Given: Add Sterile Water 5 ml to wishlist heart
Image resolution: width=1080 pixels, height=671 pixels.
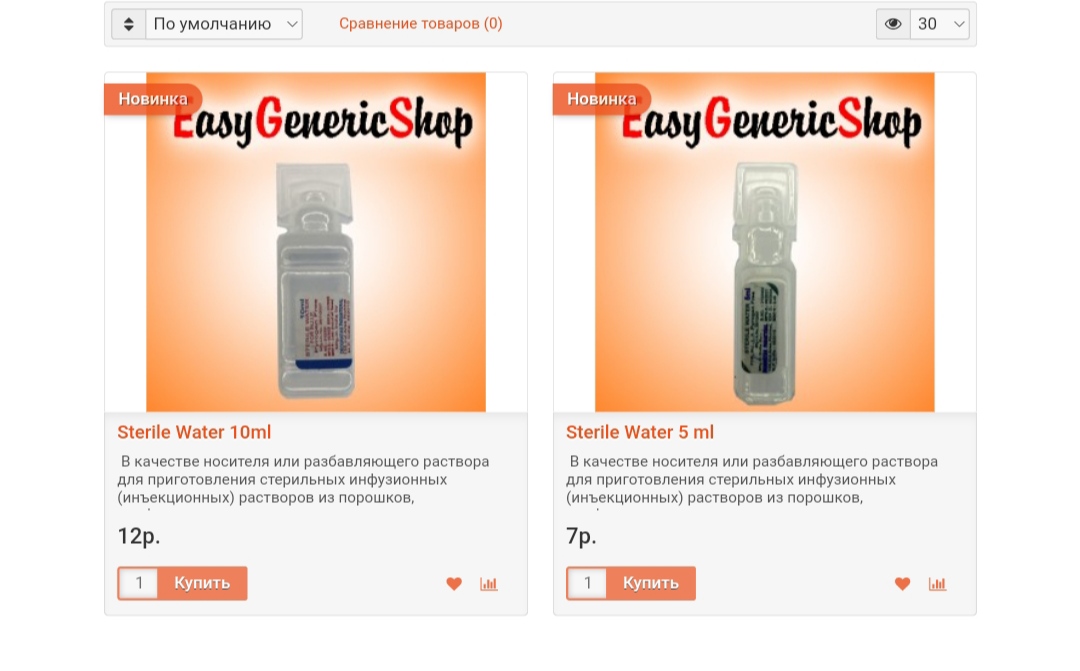Looking at the screenshot, I should click(x=902, y=584).
